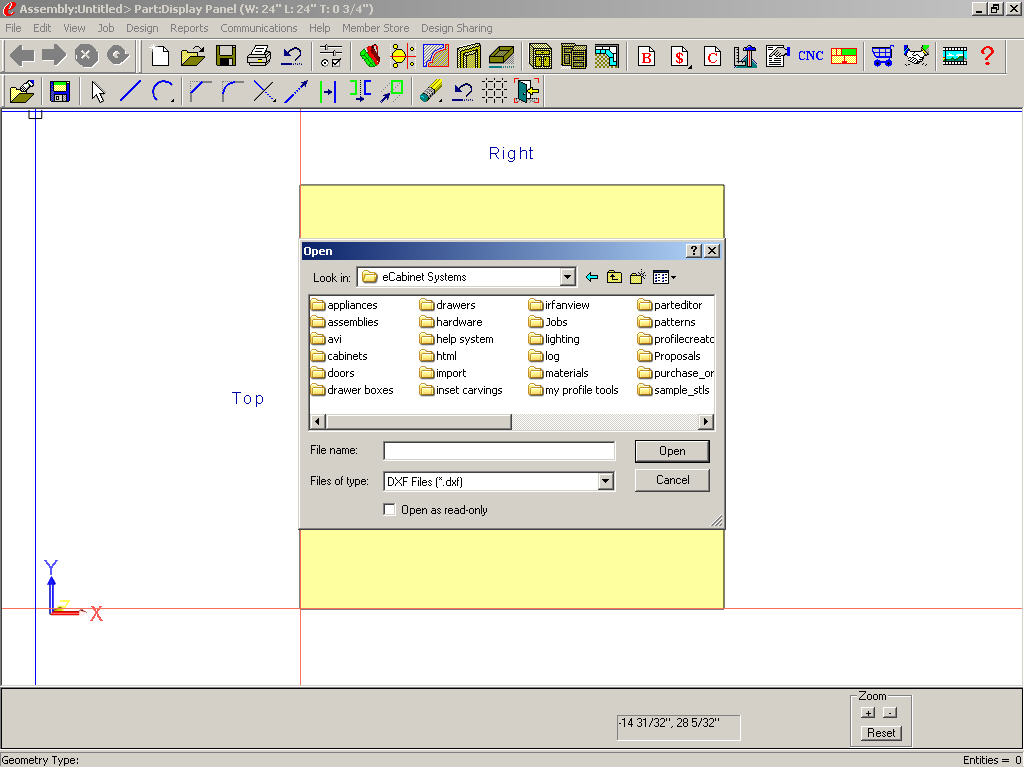Open the bill of materials B report icon
The width and height of the screenshot is (1024, 768).
pyautogui.click(x=647, y=56)
